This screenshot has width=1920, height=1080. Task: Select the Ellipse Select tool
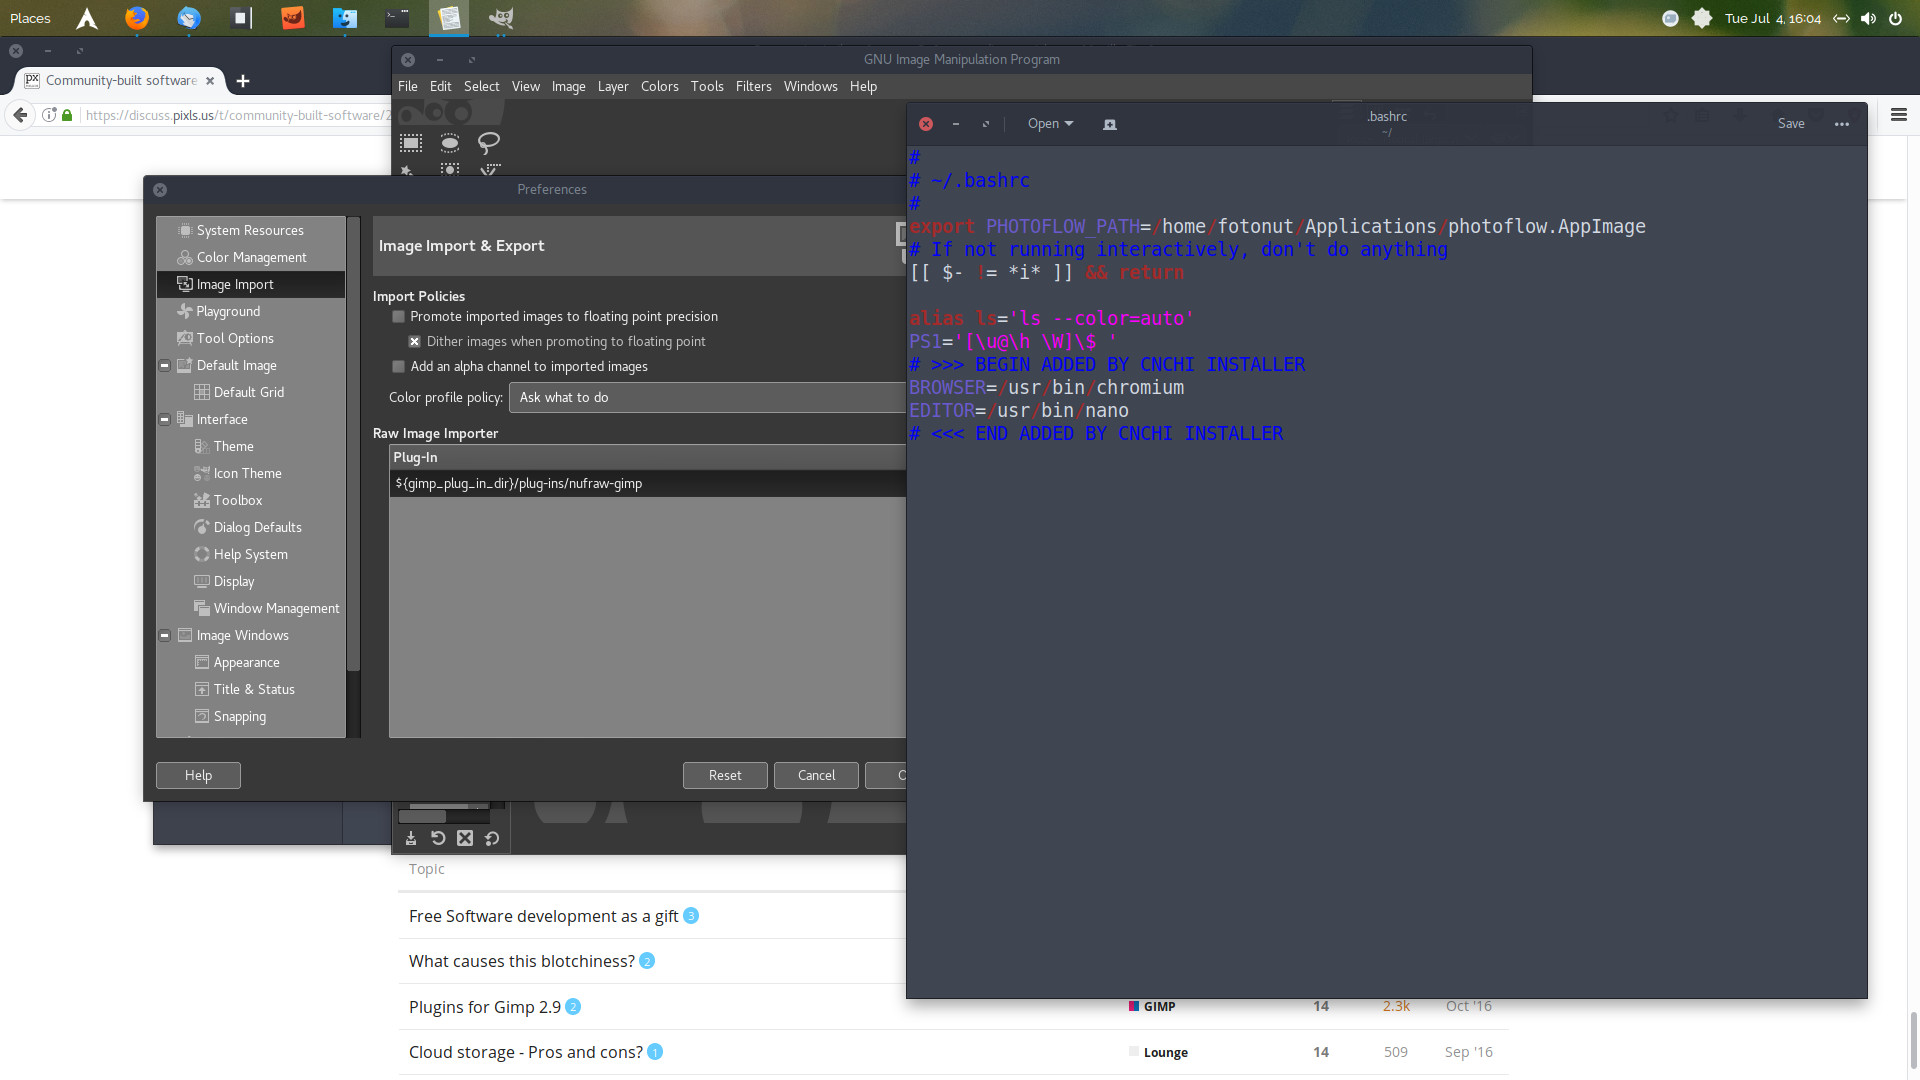pyautogui.click(x=450, y=142)
